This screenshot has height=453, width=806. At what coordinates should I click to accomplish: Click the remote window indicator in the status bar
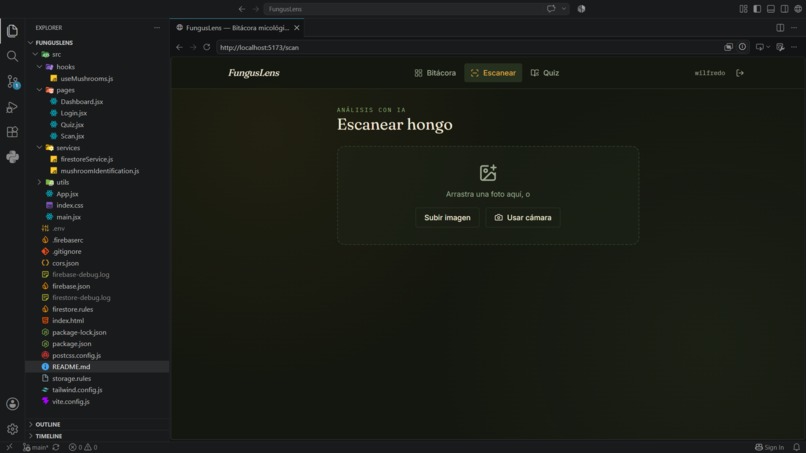pos(9,447)
